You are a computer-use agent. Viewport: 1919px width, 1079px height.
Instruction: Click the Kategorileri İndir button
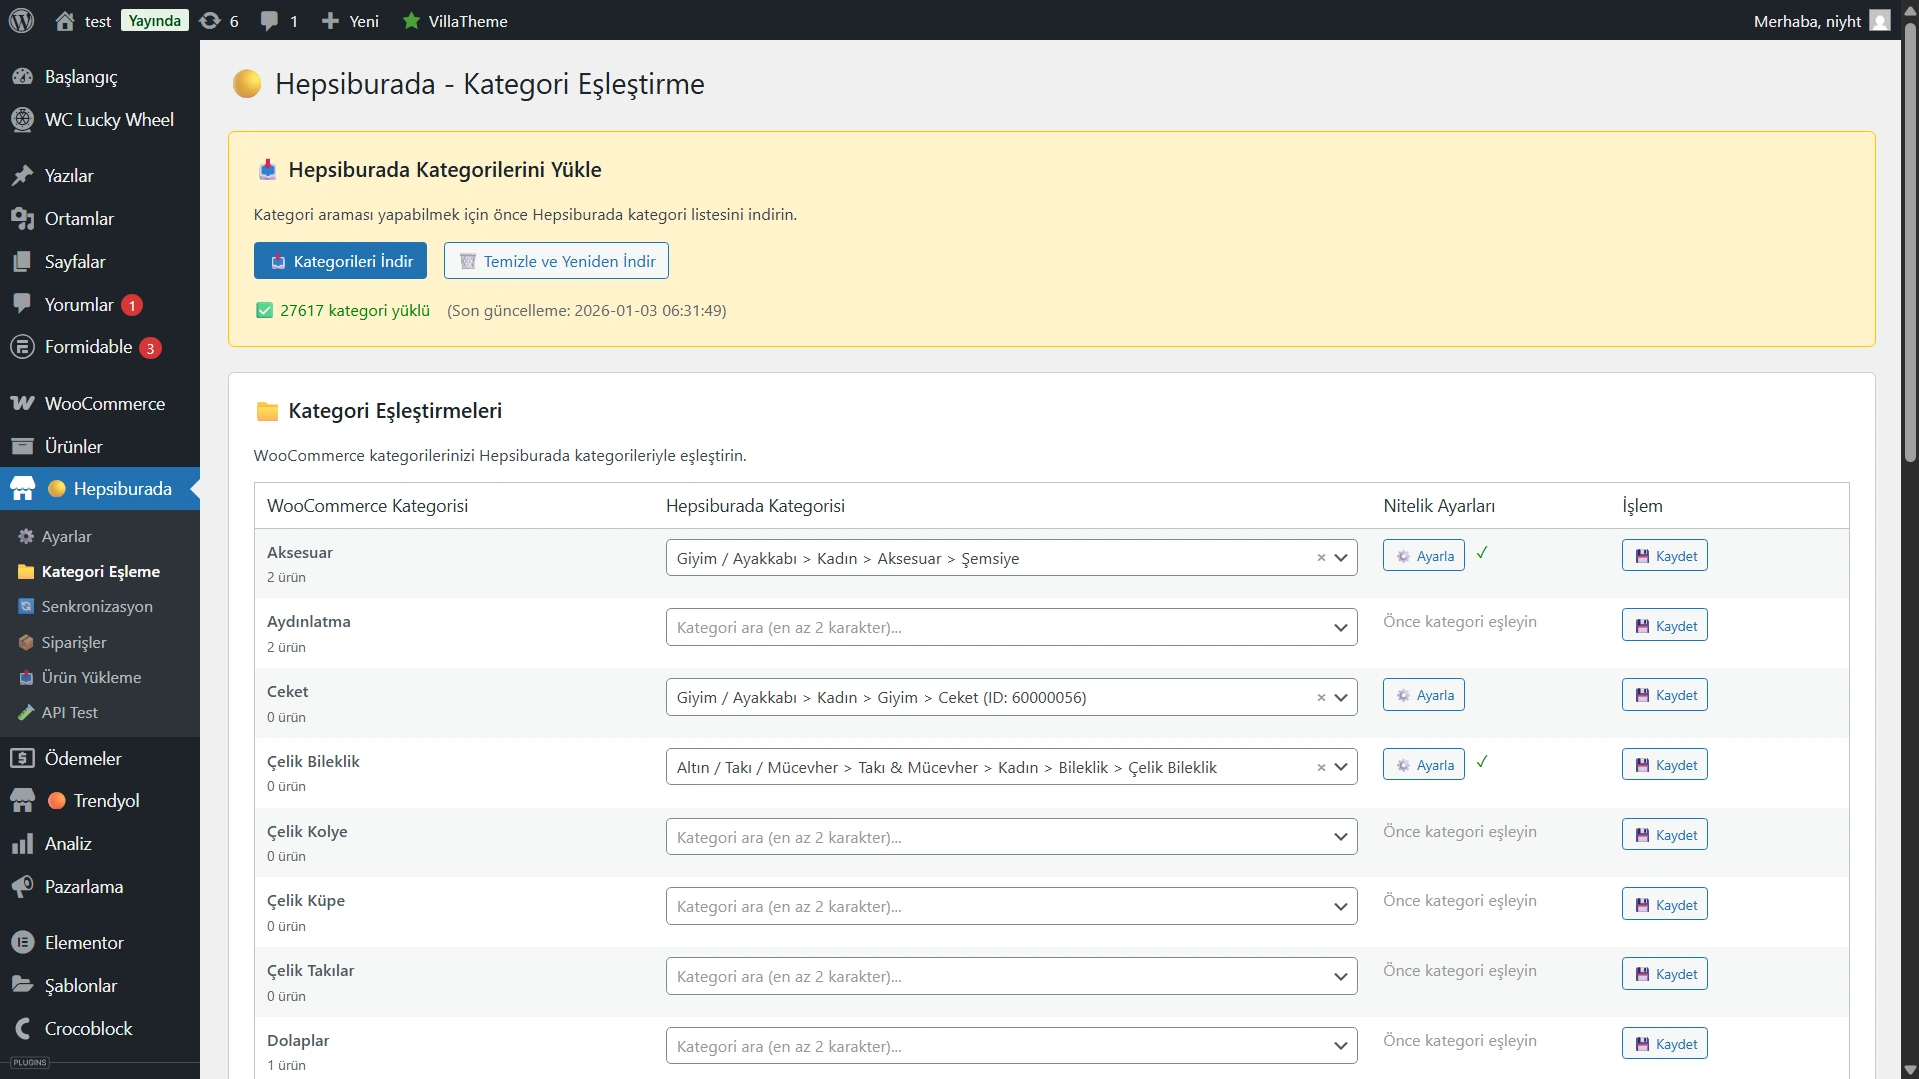340,261
